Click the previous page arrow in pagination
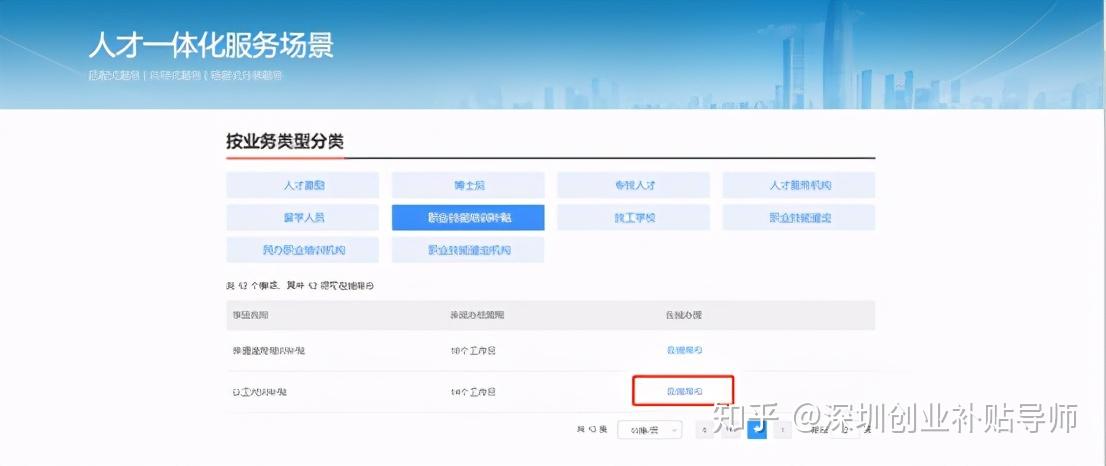1106x466 pixels. 705,429
